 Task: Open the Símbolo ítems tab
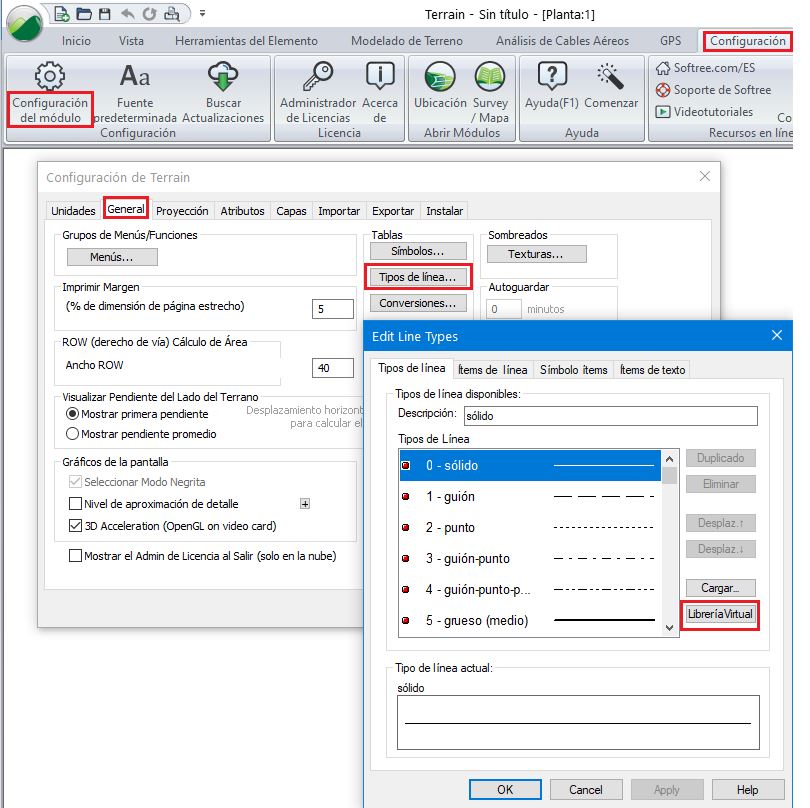pos(573,370)
